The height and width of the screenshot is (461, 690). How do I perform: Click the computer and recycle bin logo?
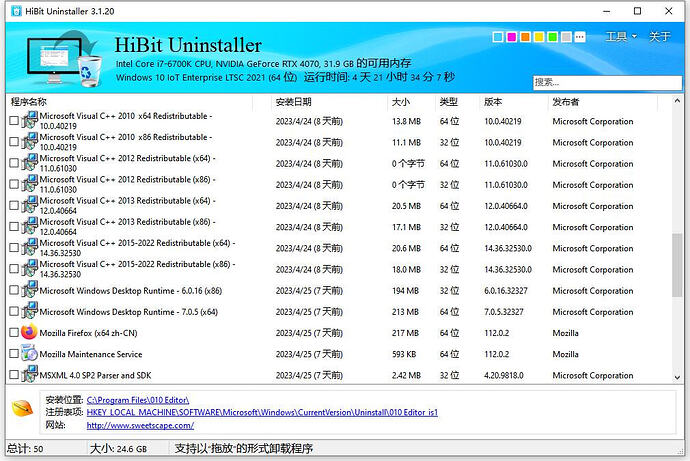(x=64, y=58)
